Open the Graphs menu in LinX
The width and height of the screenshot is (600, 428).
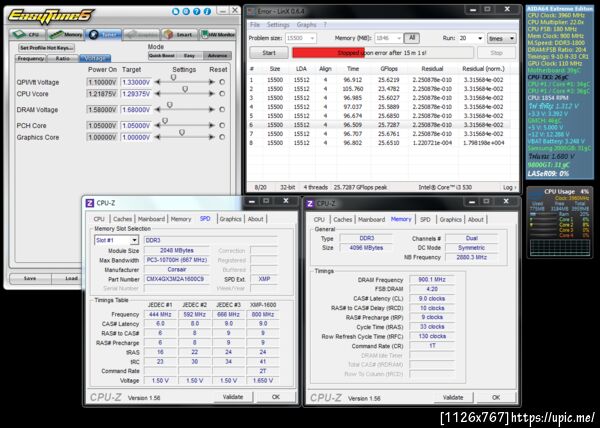[x=307, y=24]
